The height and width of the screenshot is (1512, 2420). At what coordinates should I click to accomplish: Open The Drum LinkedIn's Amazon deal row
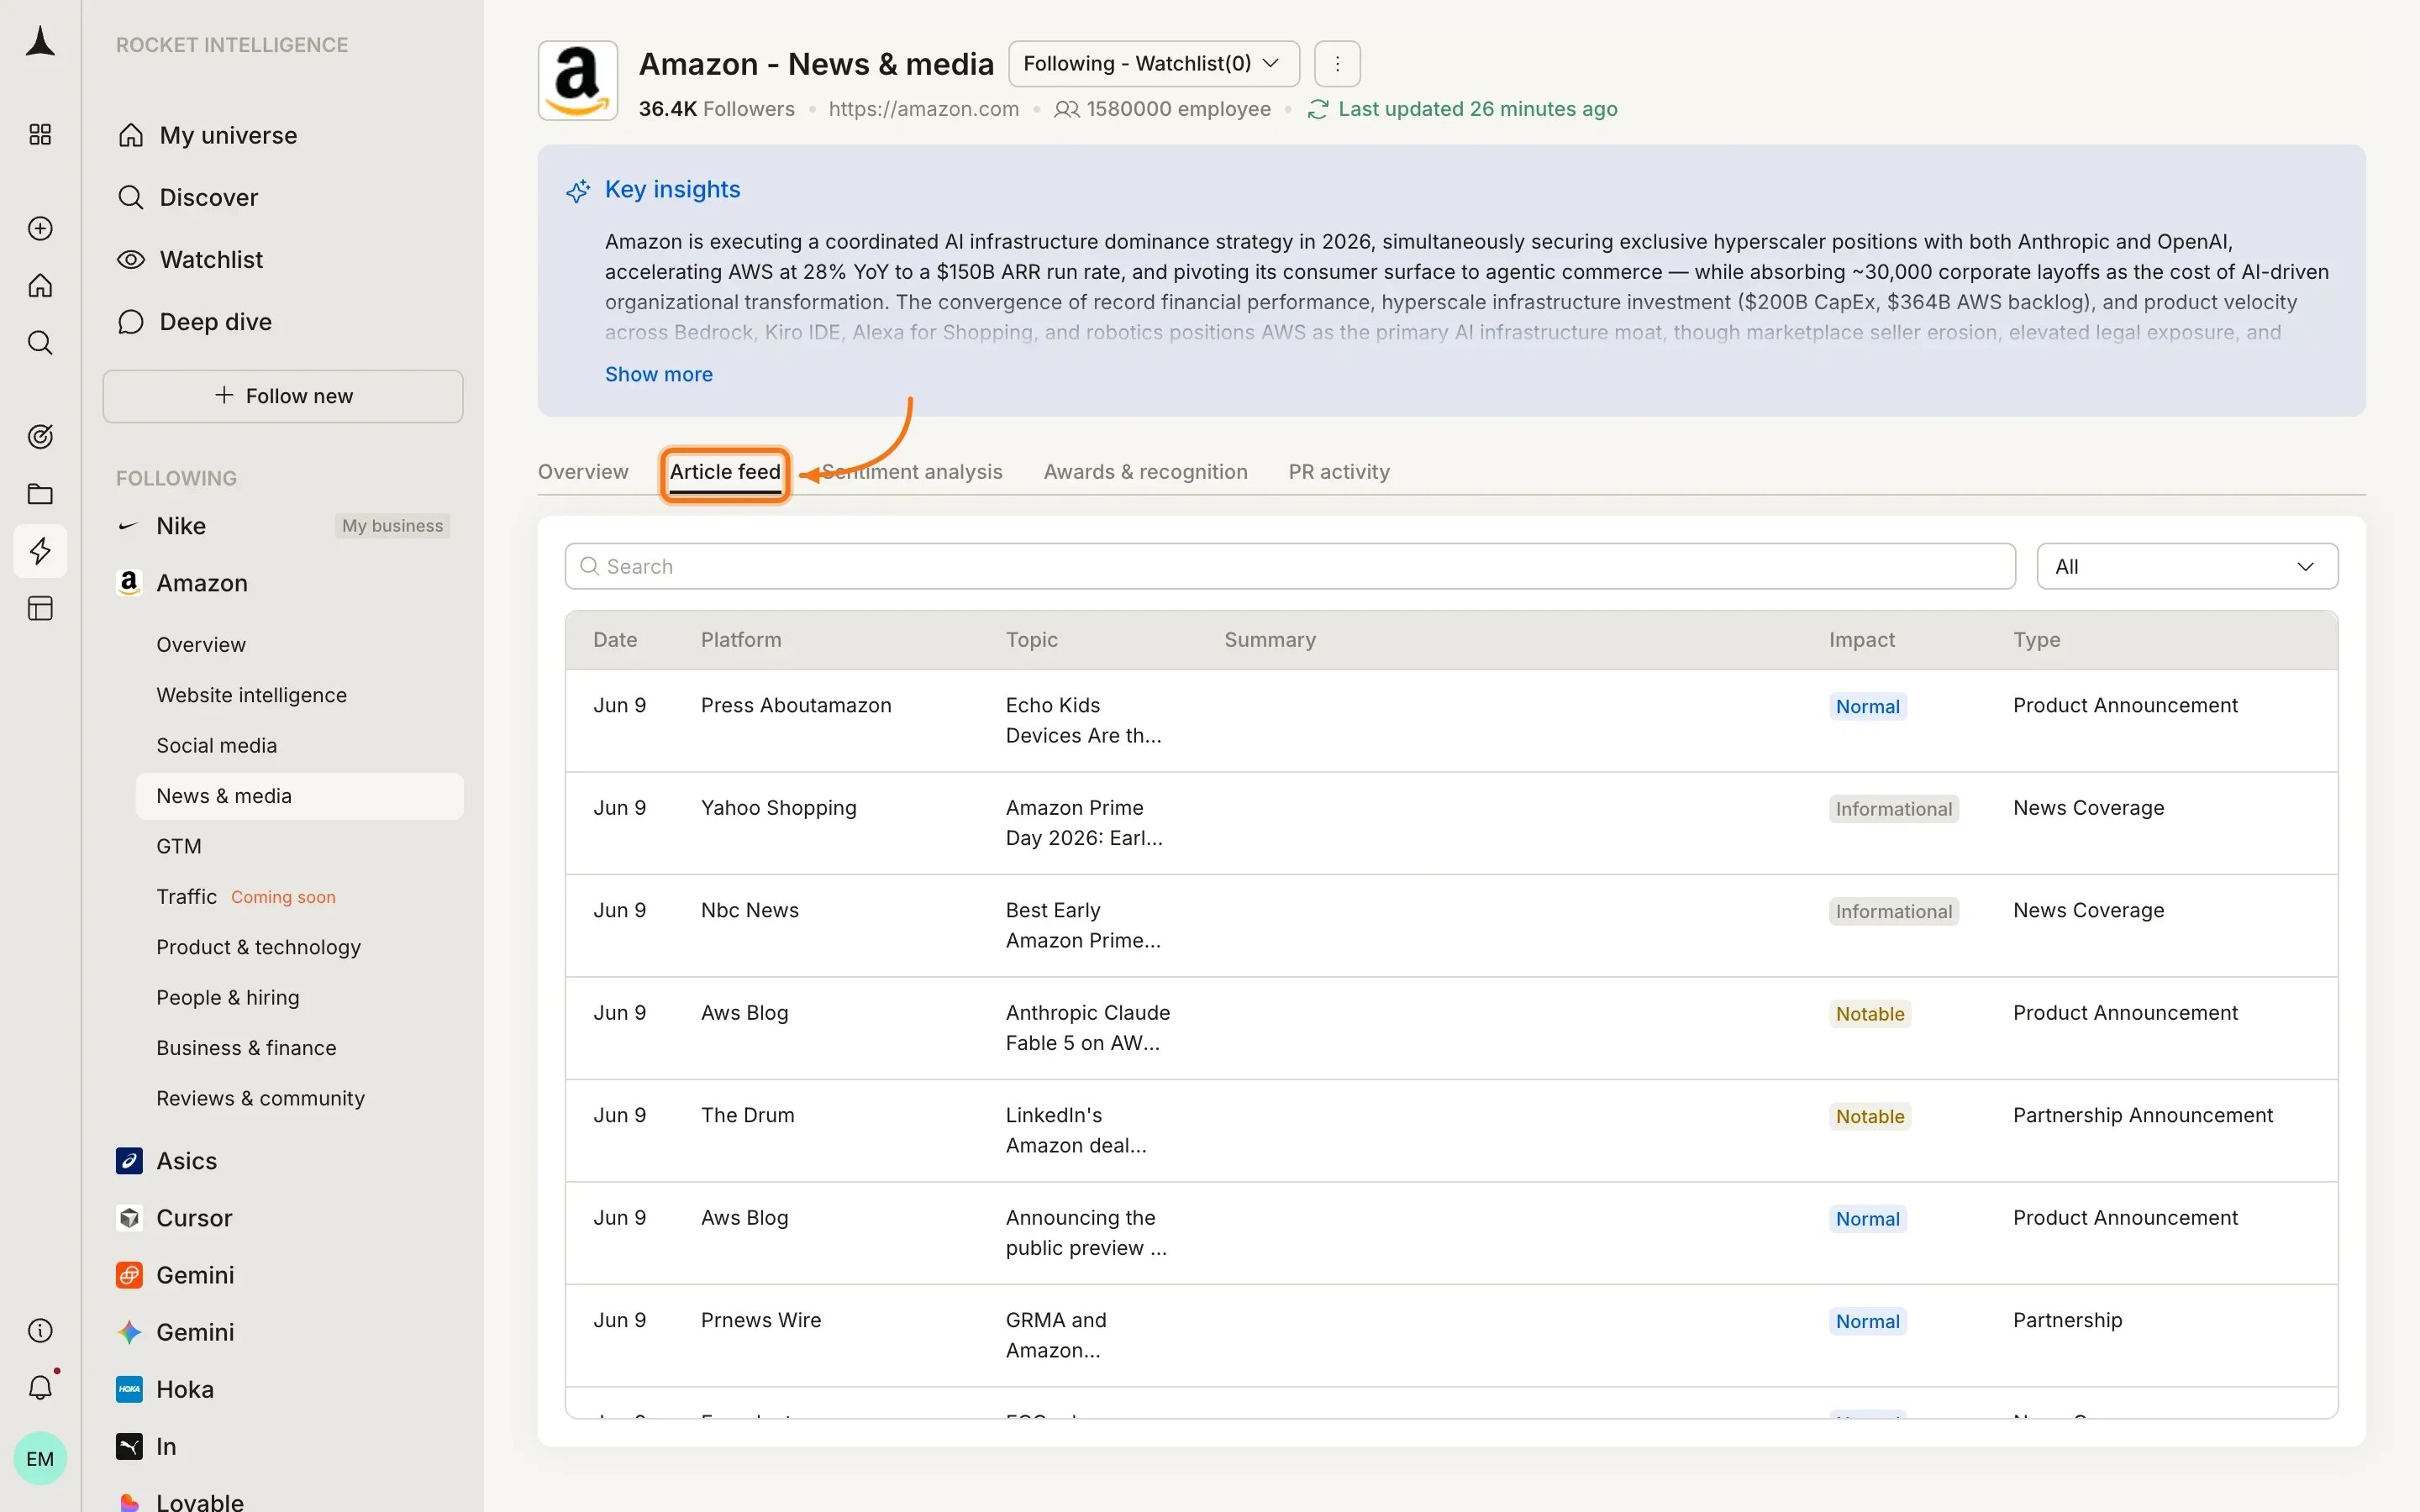tap(1451, 1130)
